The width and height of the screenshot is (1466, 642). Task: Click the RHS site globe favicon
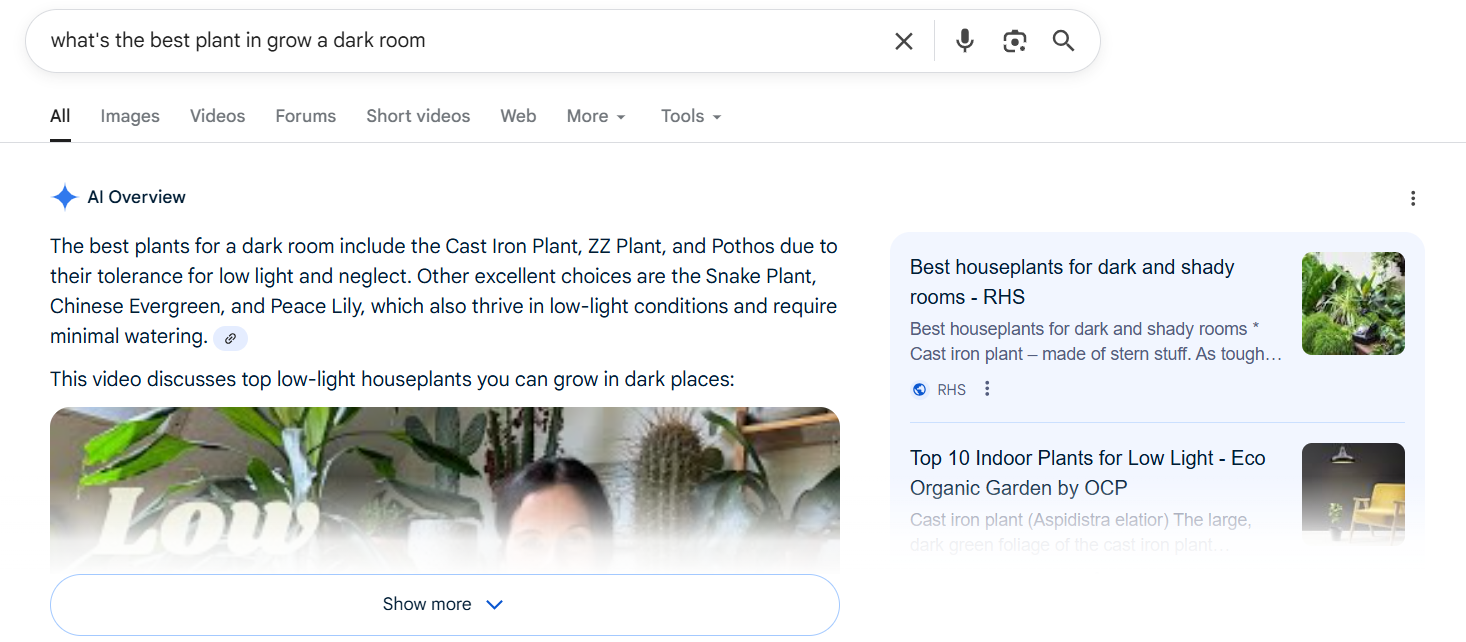point(919,389)
